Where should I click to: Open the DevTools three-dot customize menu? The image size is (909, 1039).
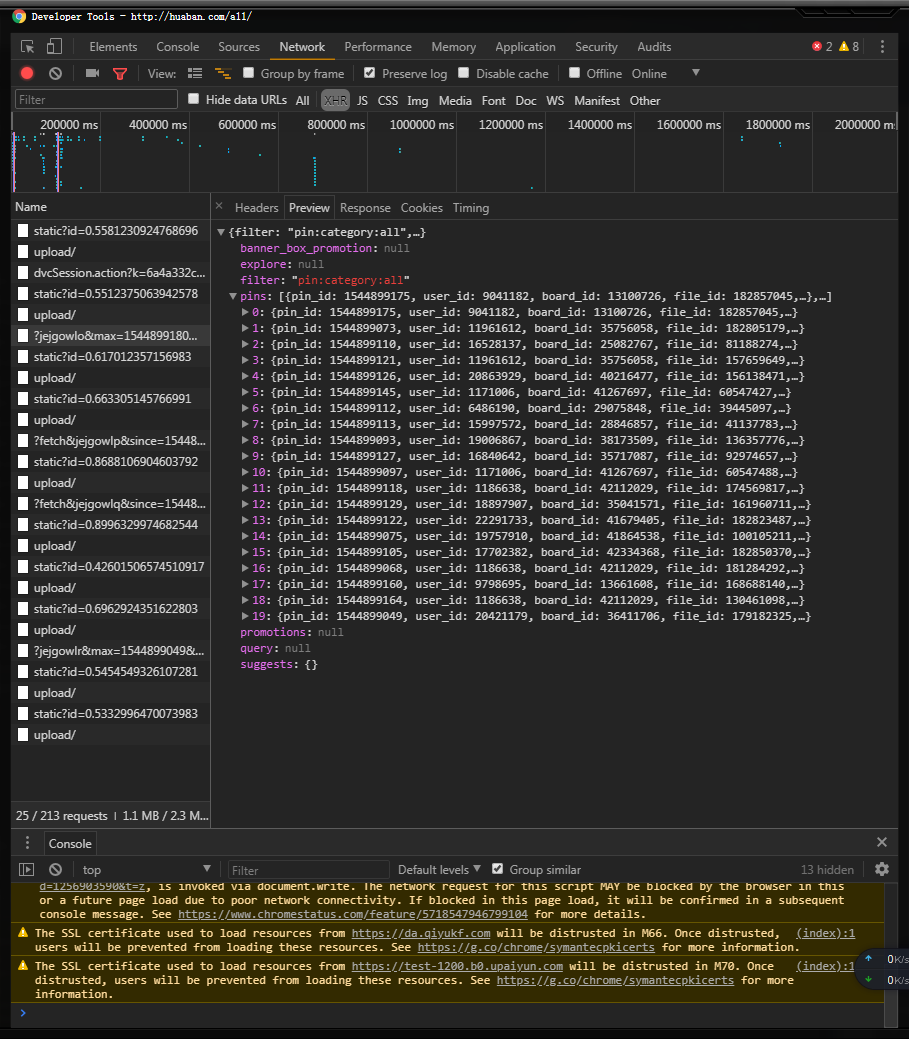click(x=882, y=47)
